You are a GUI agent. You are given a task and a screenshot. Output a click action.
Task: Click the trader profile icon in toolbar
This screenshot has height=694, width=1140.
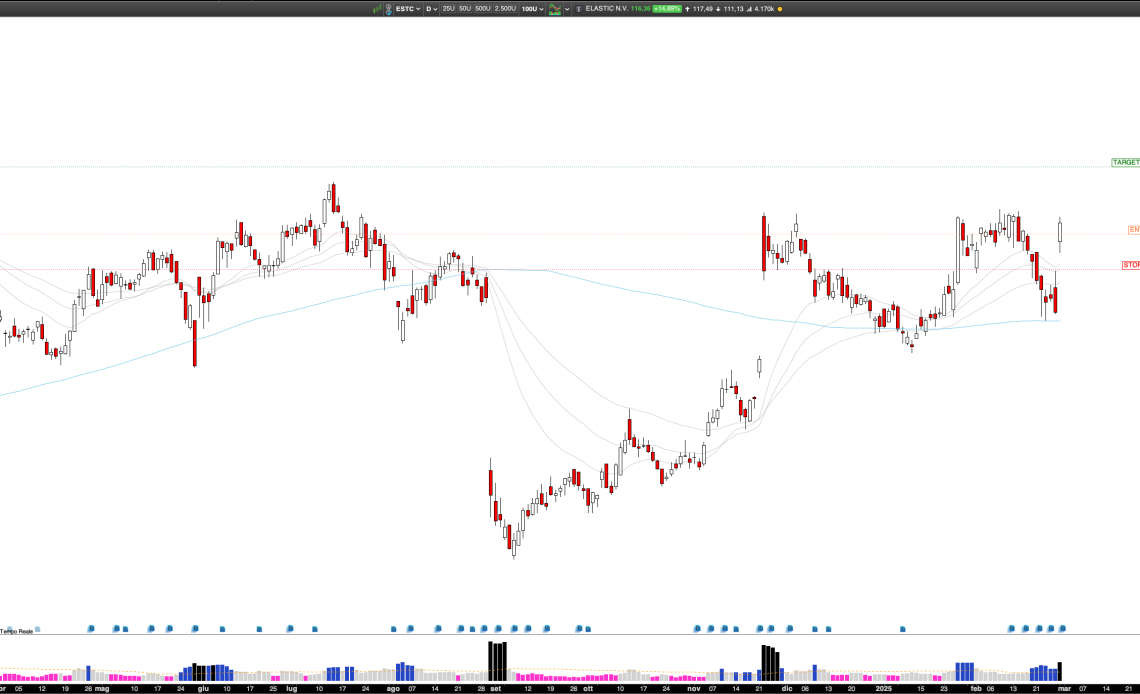[388, 9]
